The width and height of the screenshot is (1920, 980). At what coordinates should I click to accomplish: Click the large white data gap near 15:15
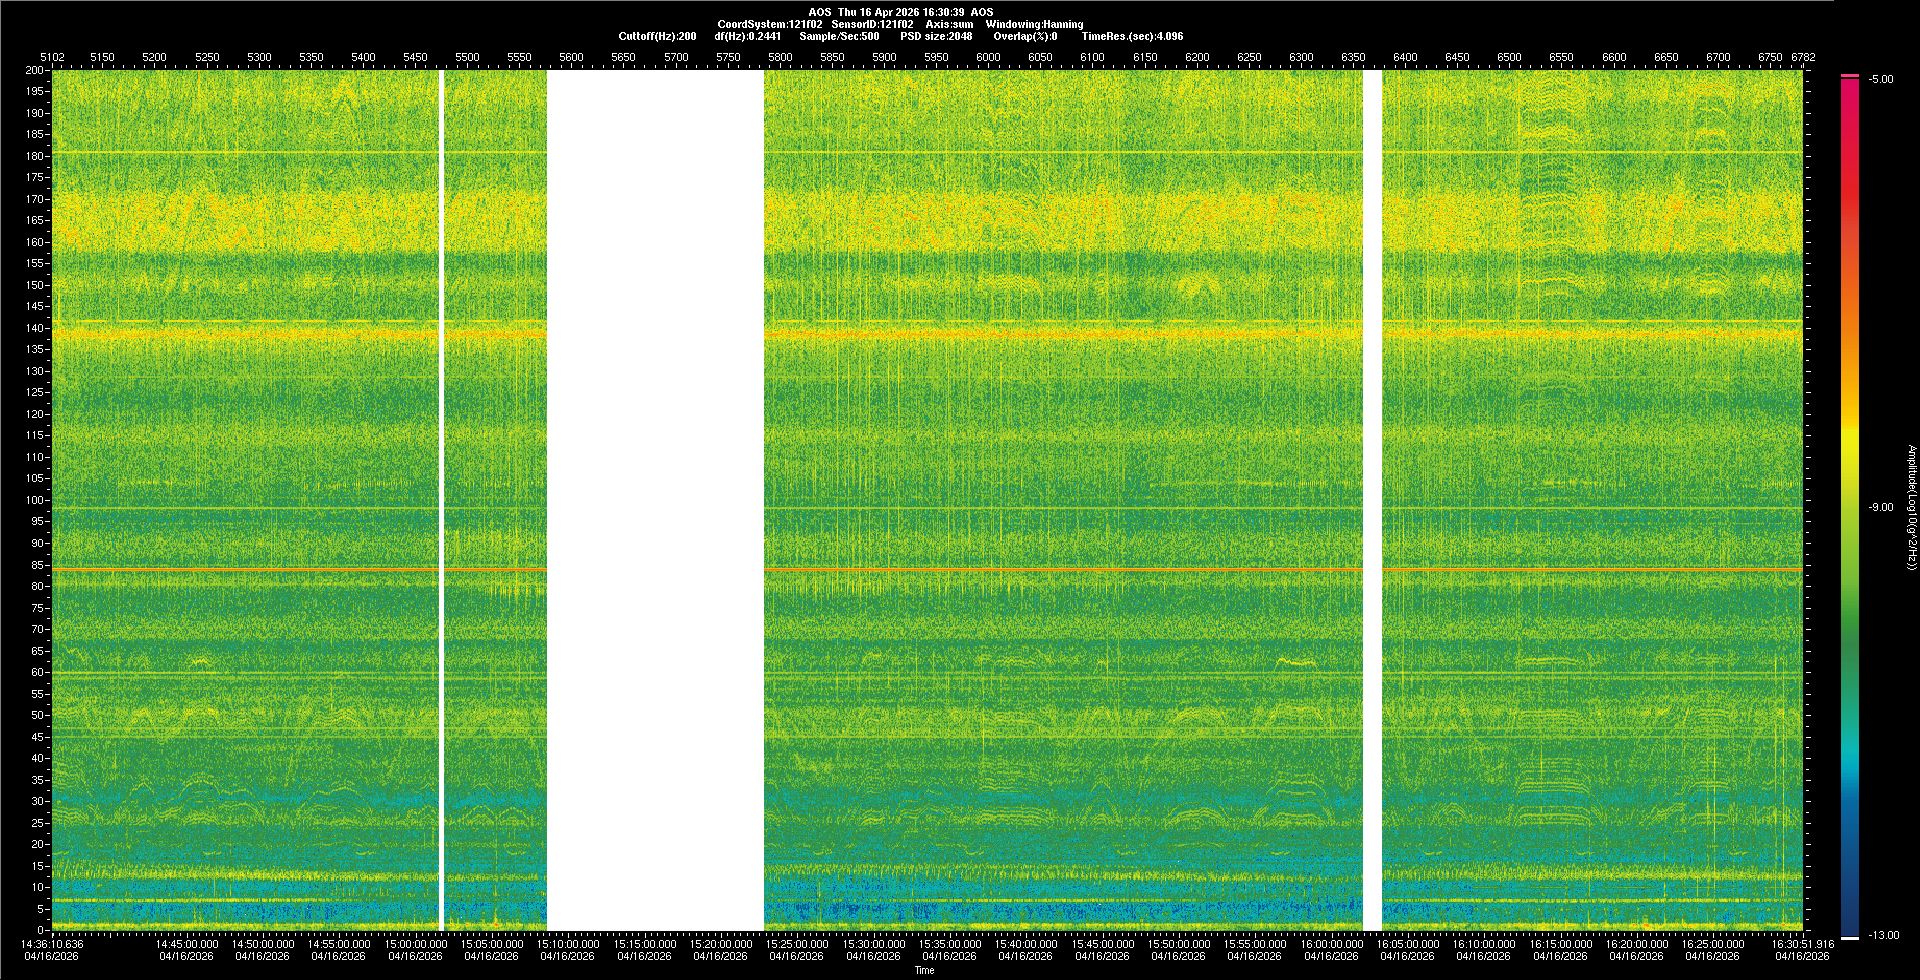[655, 500]
